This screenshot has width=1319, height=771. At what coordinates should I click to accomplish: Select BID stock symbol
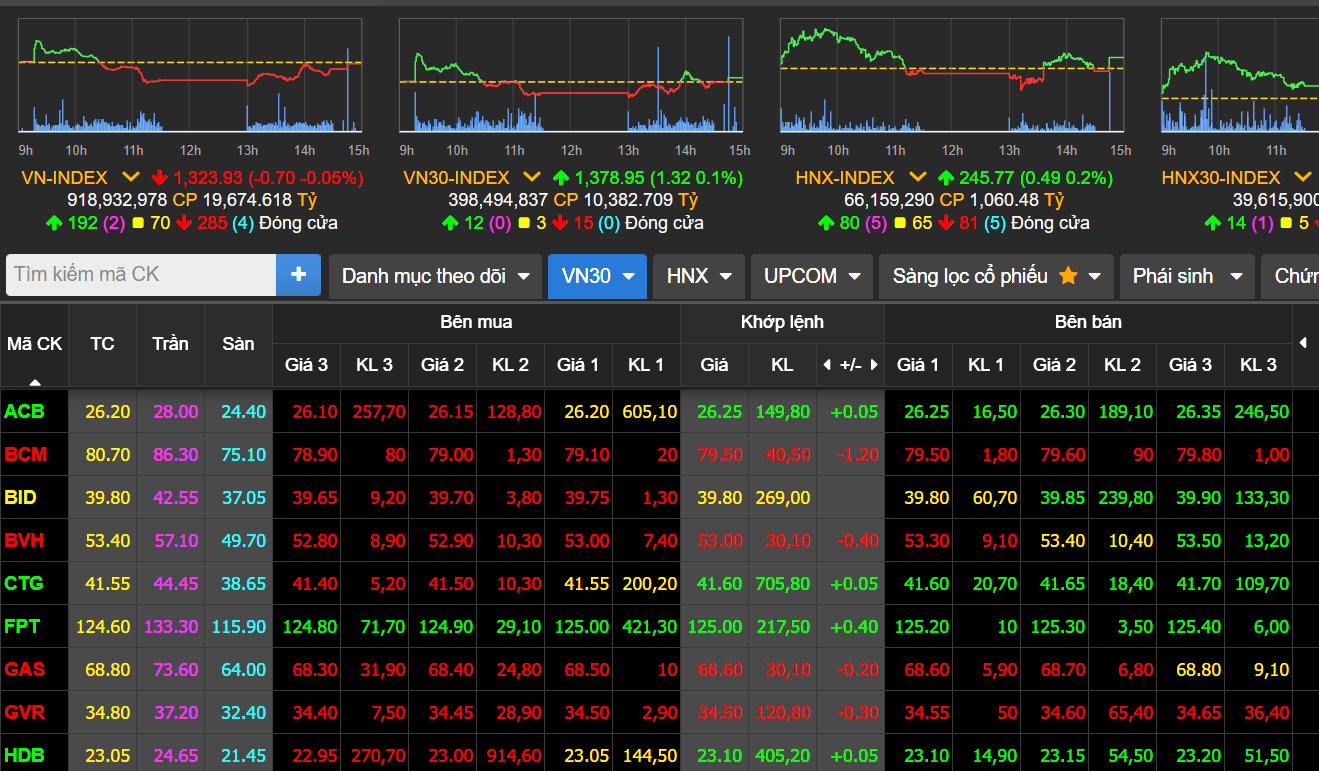tap(20, 497)
